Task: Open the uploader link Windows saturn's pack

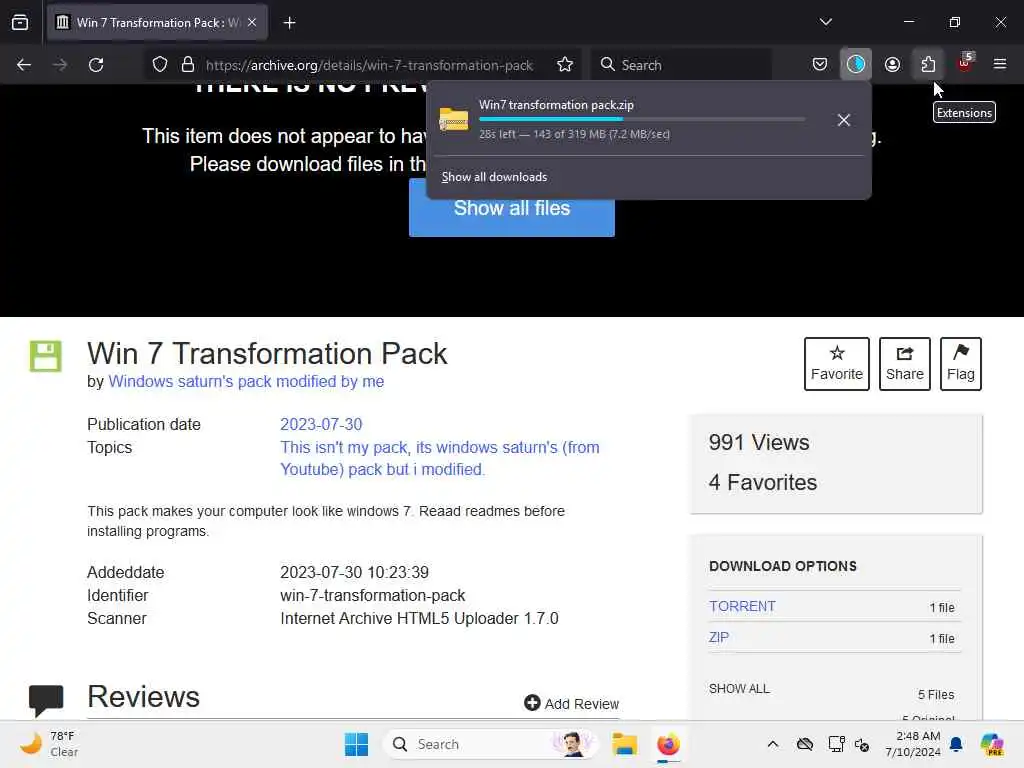Action: pos(246,381)
